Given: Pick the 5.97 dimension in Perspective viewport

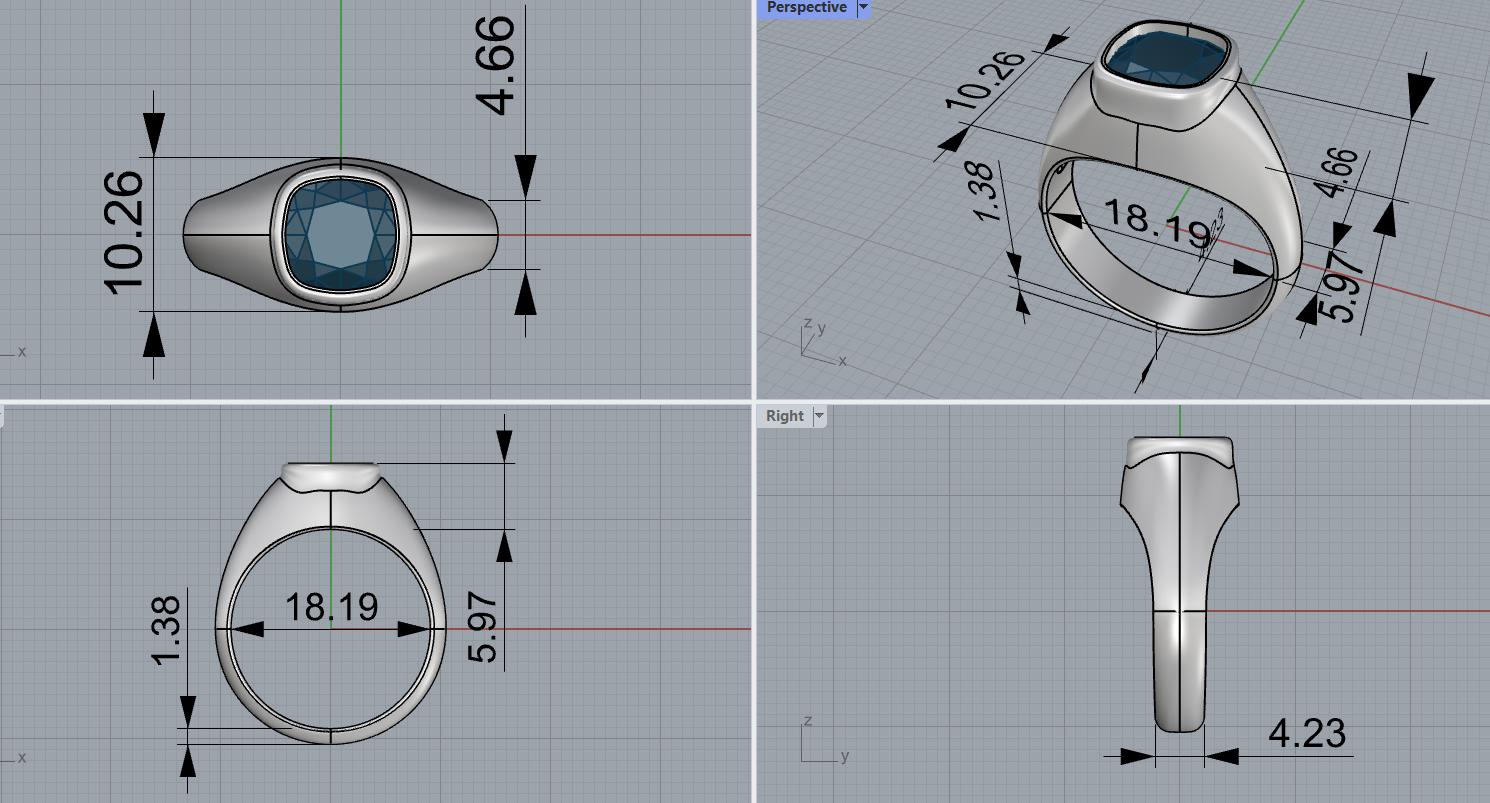Looking at the screenshot, I should [x=1343, y=284].
